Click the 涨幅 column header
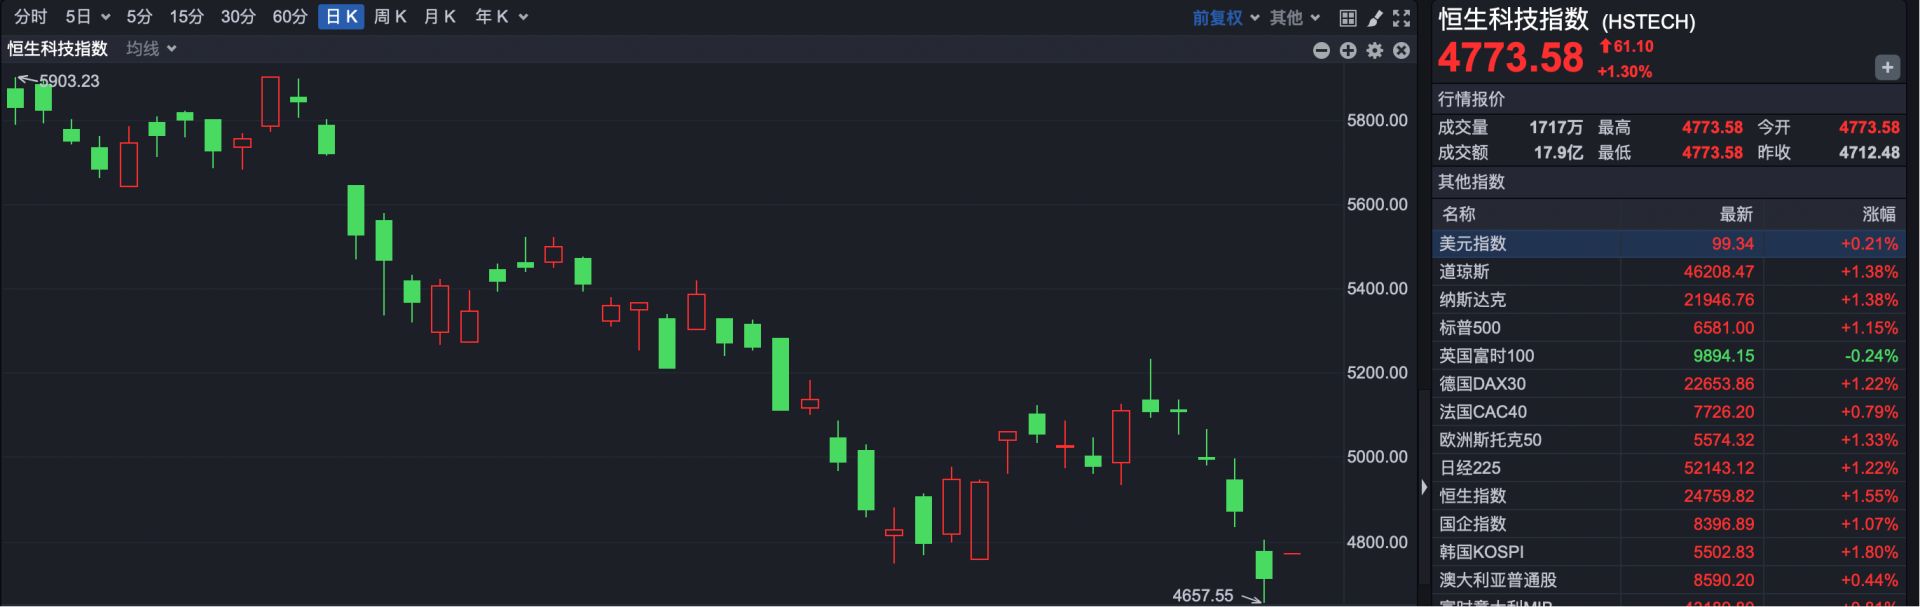The width and height of the screenshot is (1920, 607). [x=1878, y=214]
